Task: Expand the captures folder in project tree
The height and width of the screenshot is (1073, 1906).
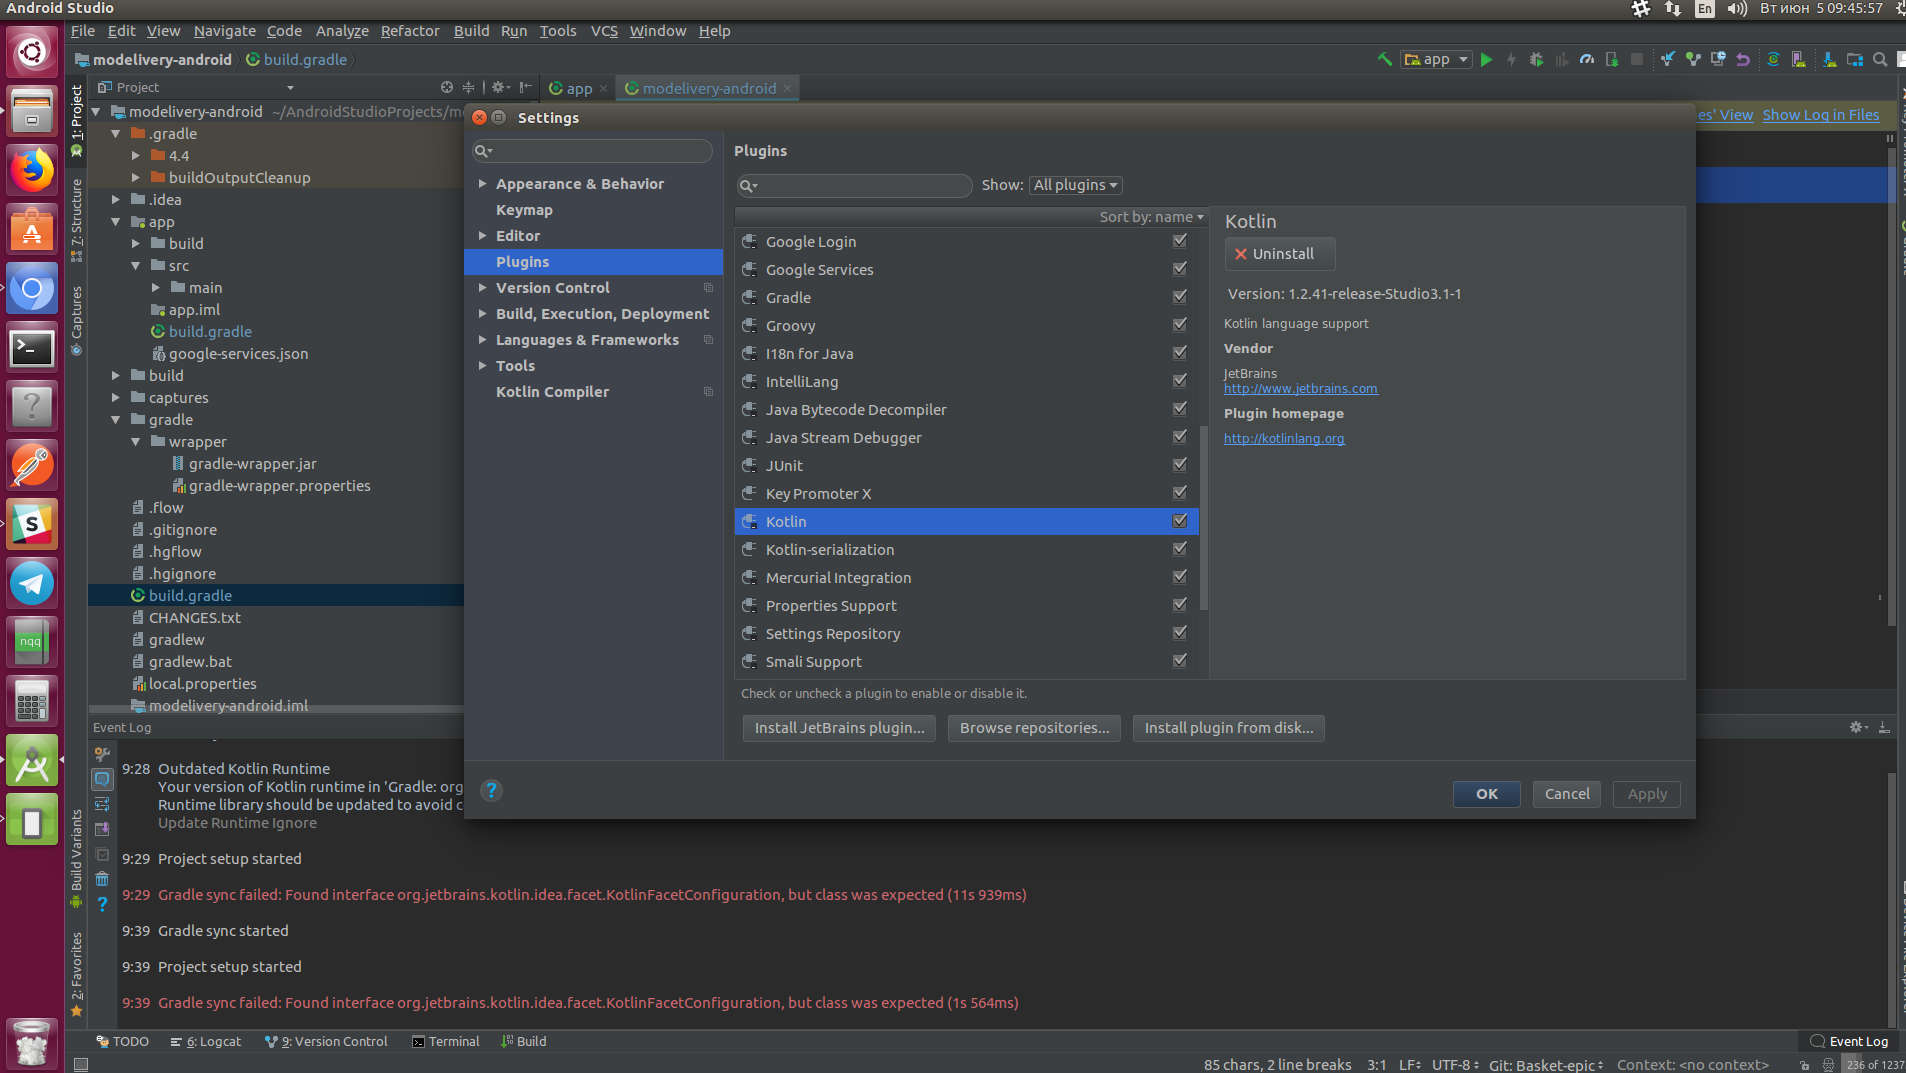Action: point(116,398)
